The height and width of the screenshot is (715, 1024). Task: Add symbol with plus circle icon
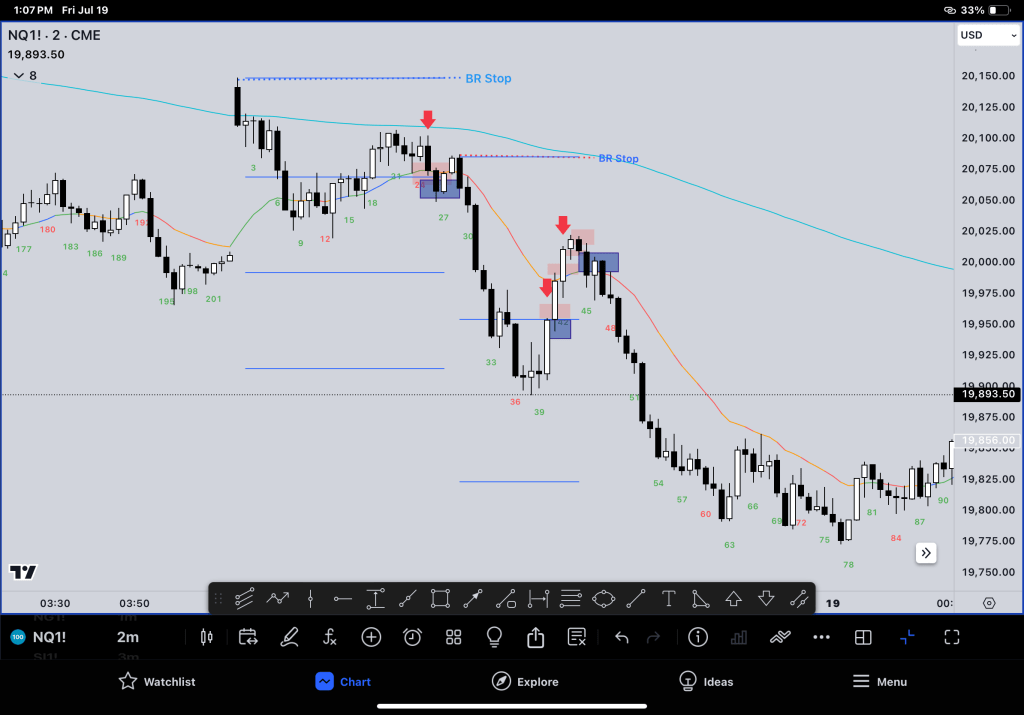pos(371,637)
